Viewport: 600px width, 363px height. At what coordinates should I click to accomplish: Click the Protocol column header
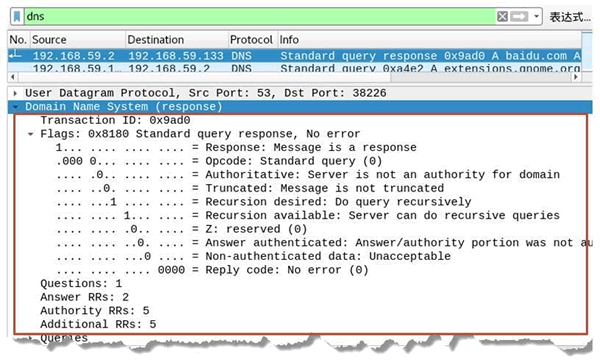tap(253, 40)
